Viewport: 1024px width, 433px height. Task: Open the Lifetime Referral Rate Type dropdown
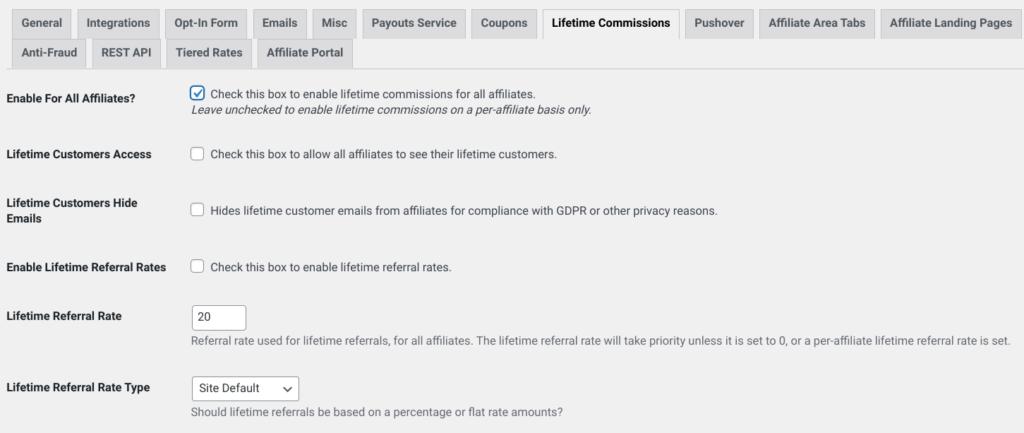[246, 388]
